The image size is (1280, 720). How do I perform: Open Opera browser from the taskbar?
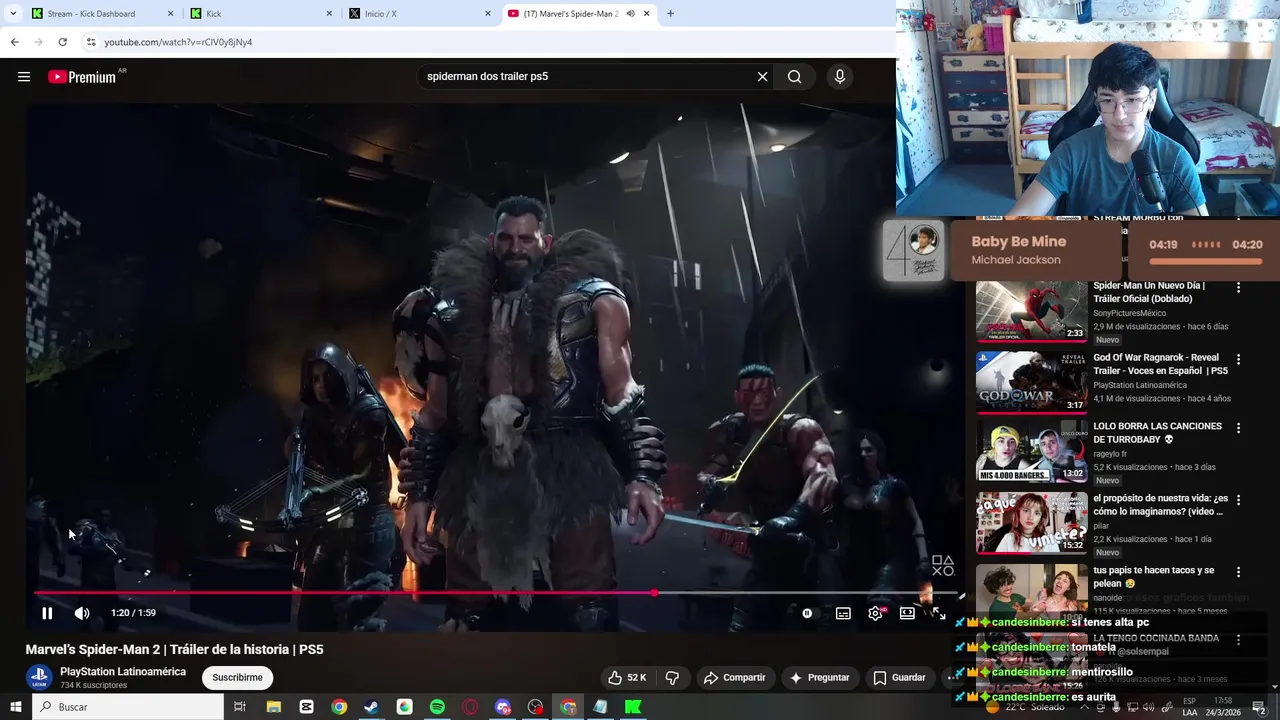pyautogui.click(x=470, y=707)
